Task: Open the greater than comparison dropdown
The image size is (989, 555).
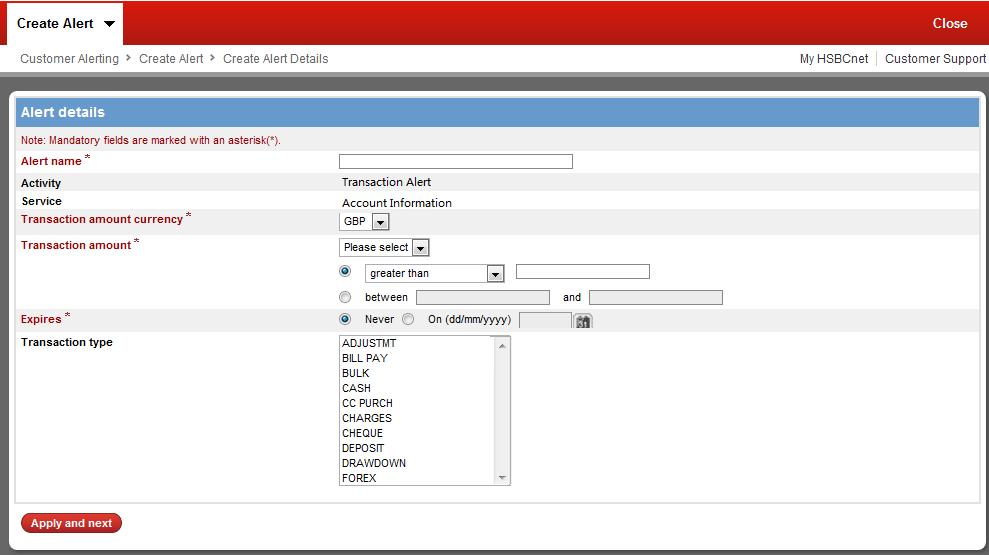Action: click(x=495, y=274)
